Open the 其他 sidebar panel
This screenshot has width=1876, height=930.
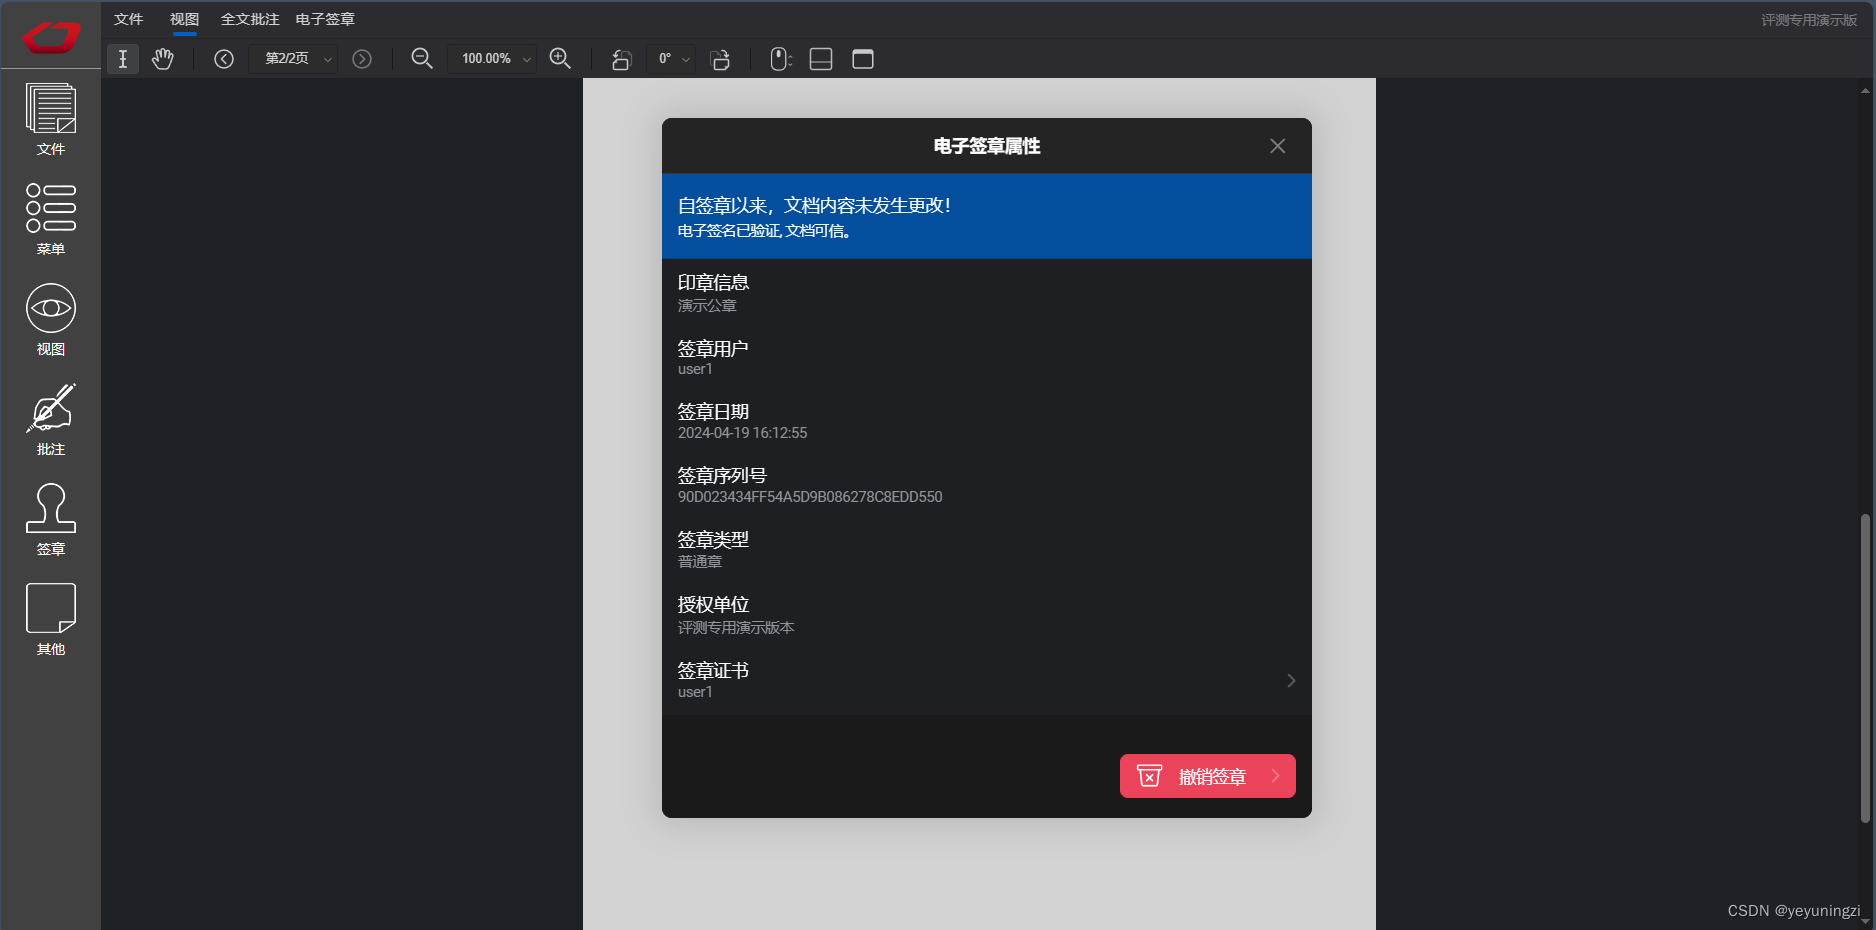click(x=51, y=620)
